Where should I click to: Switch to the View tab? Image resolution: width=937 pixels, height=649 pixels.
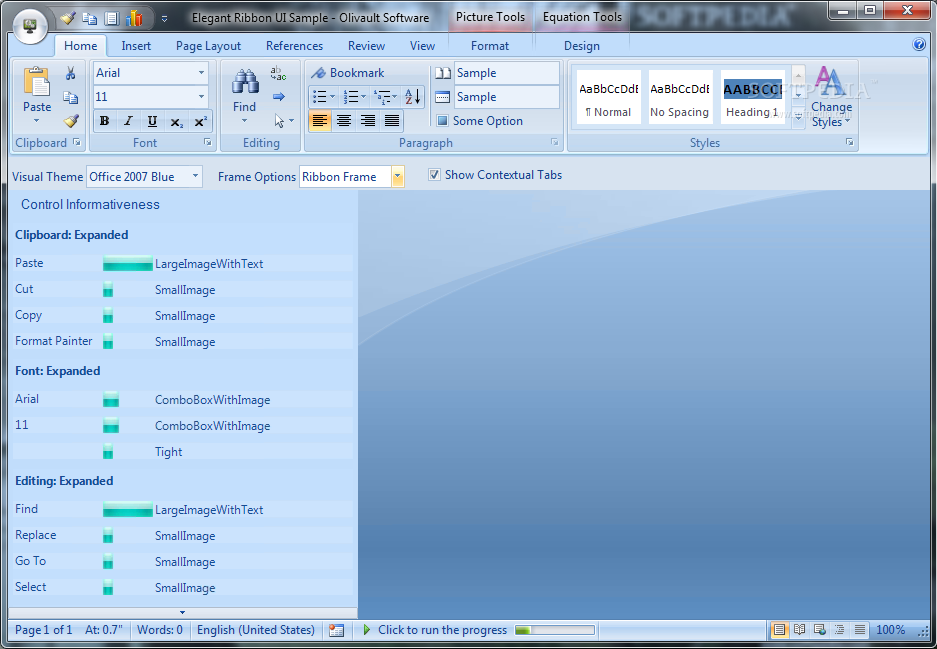coord(422,46)
